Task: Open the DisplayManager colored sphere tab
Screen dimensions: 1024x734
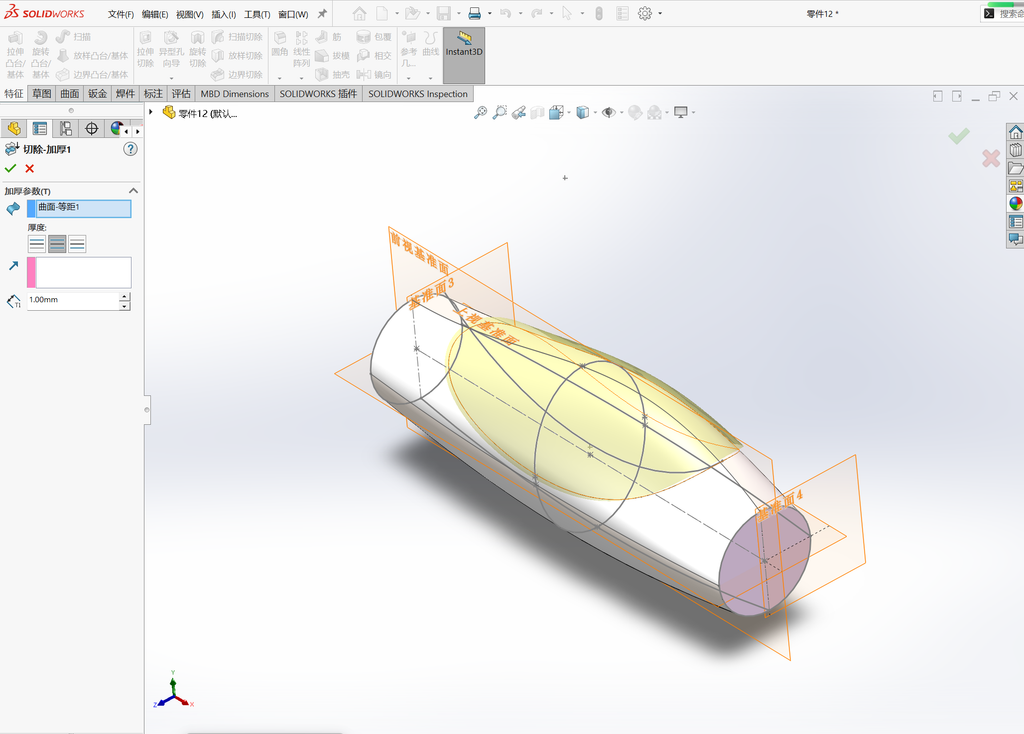Action: click(x=116, y=129)
